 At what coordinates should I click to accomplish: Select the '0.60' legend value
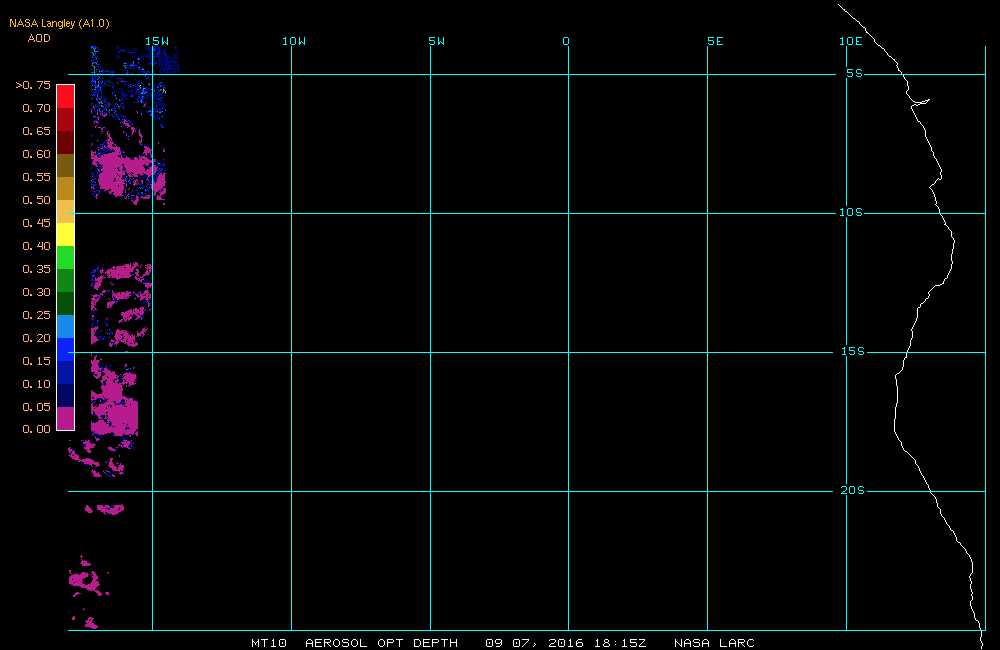click(x=36, y=154)
